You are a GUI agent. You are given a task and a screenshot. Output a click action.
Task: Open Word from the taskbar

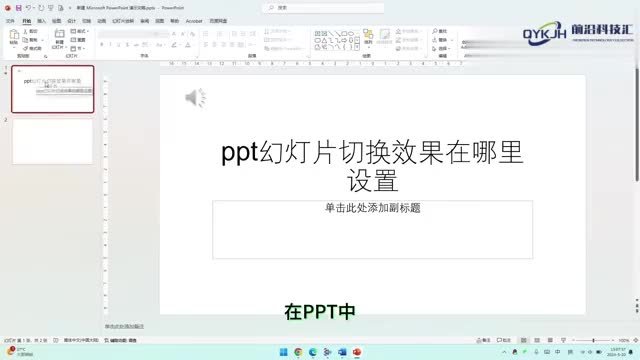(x=342, y=352)
